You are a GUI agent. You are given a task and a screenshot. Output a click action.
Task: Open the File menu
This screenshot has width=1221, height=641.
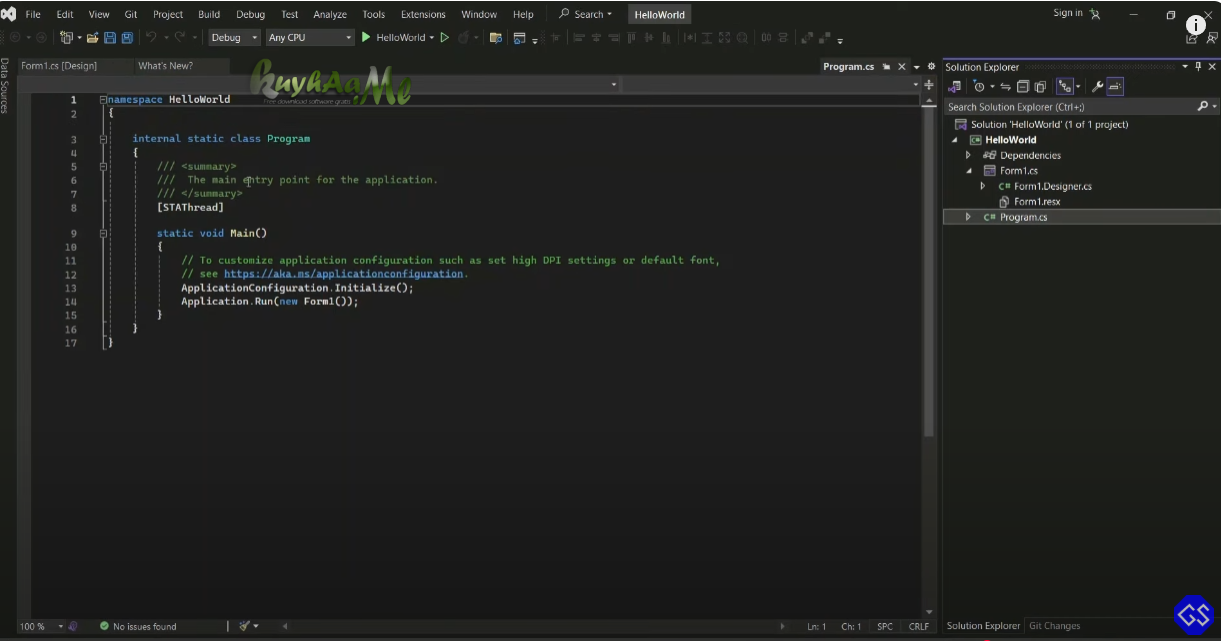[33, 14]
